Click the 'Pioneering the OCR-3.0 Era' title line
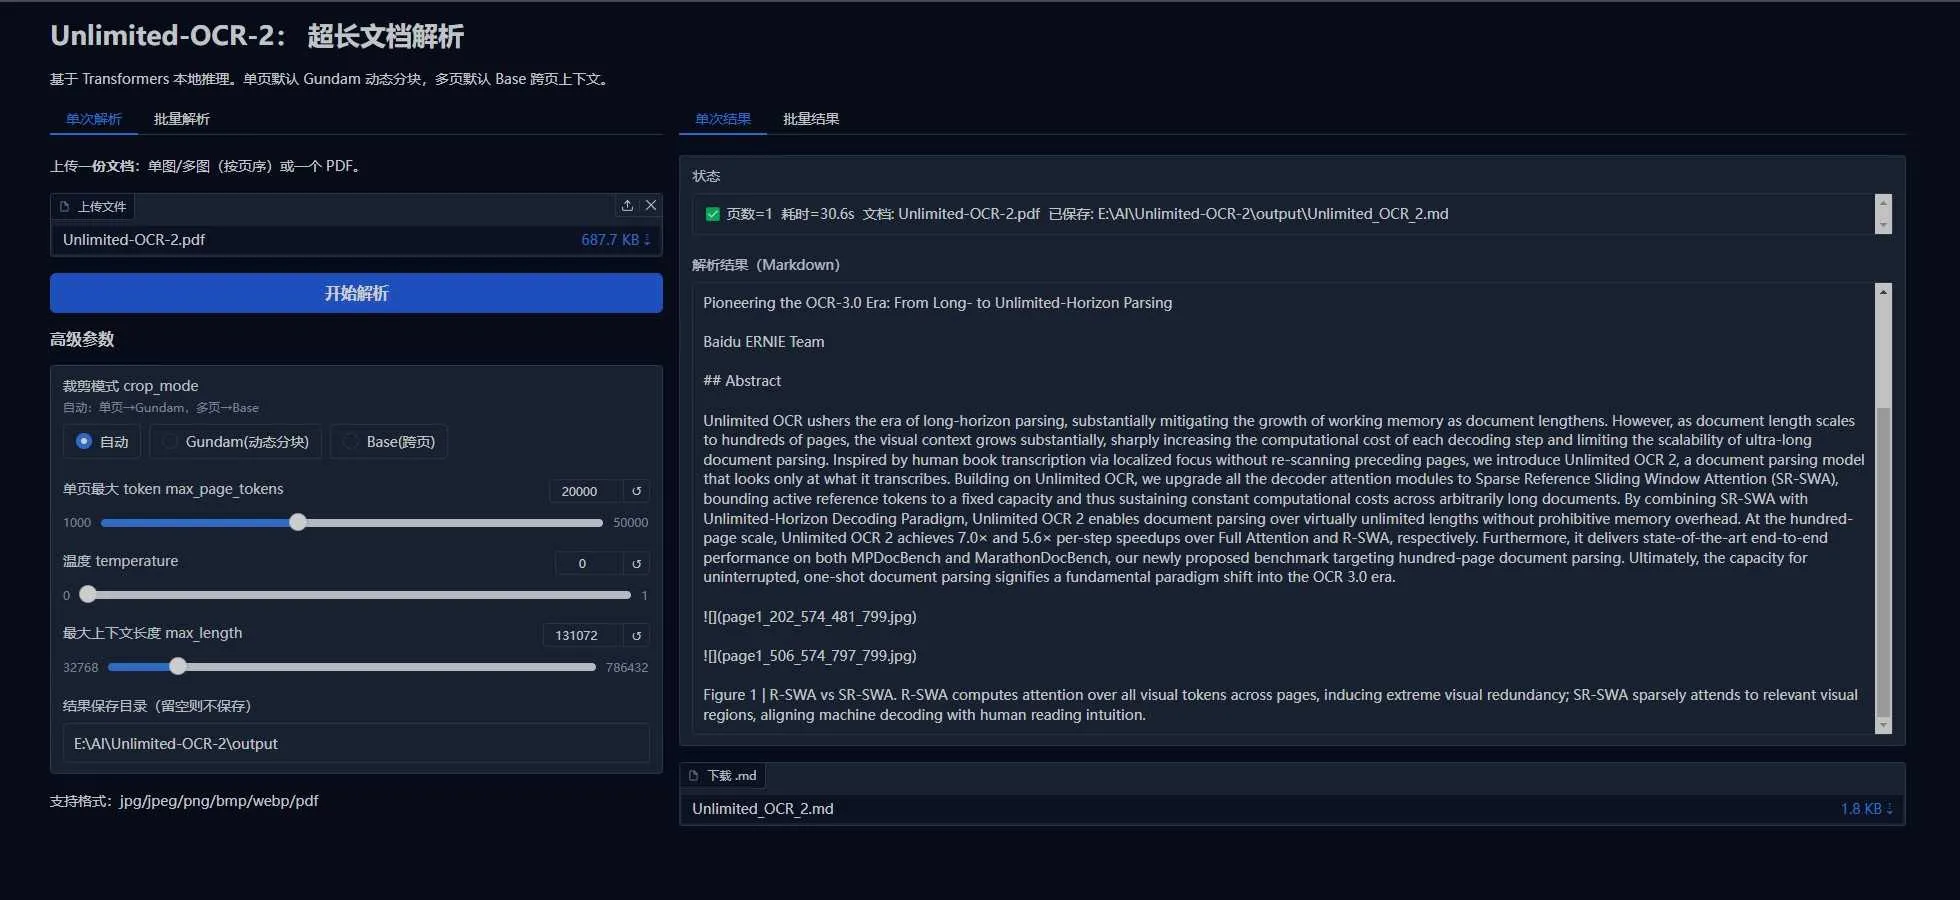 tap(938, 303)
